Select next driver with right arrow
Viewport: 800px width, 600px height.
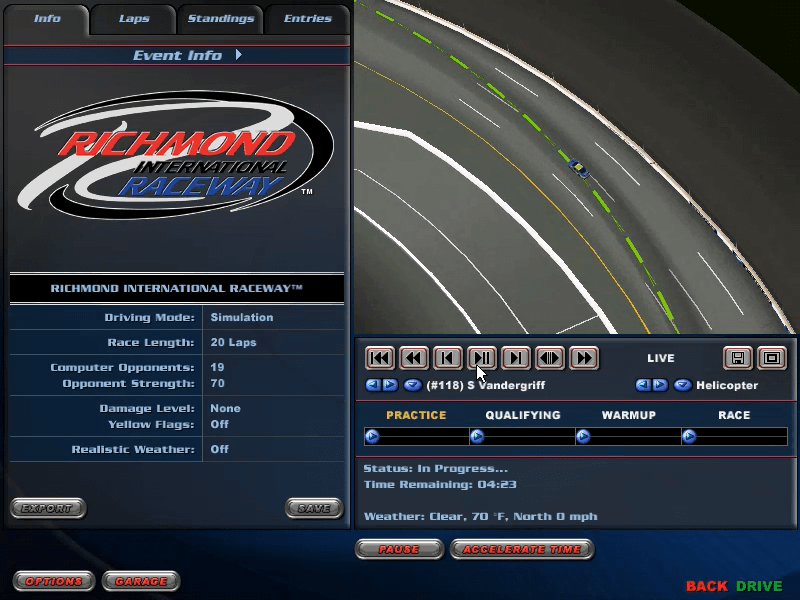(390, 385)
